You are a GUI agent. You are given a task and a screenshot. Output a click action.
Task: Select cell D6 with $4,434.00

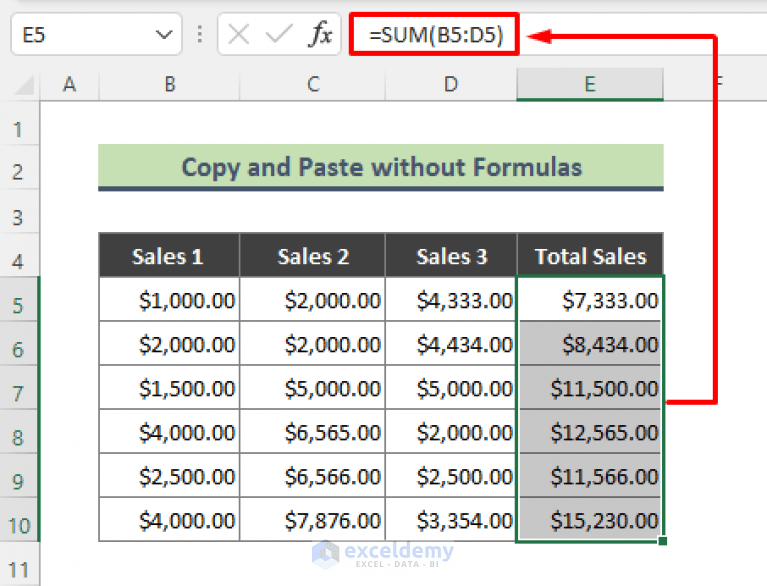click(451, 343)
